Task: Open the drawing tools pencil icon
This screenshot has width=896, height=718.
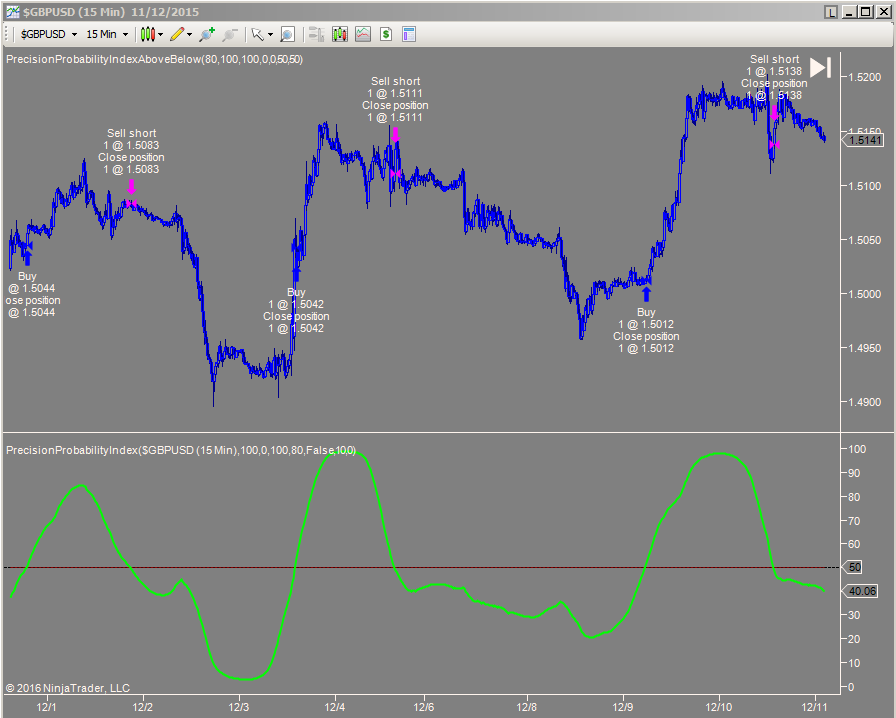Action: click(174, 34)
